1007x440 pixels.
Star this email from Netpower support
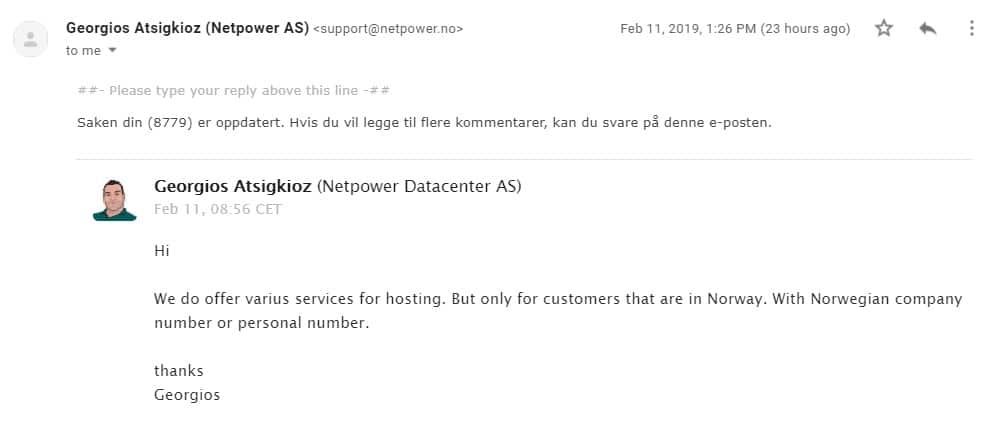[x=884, y=28]
